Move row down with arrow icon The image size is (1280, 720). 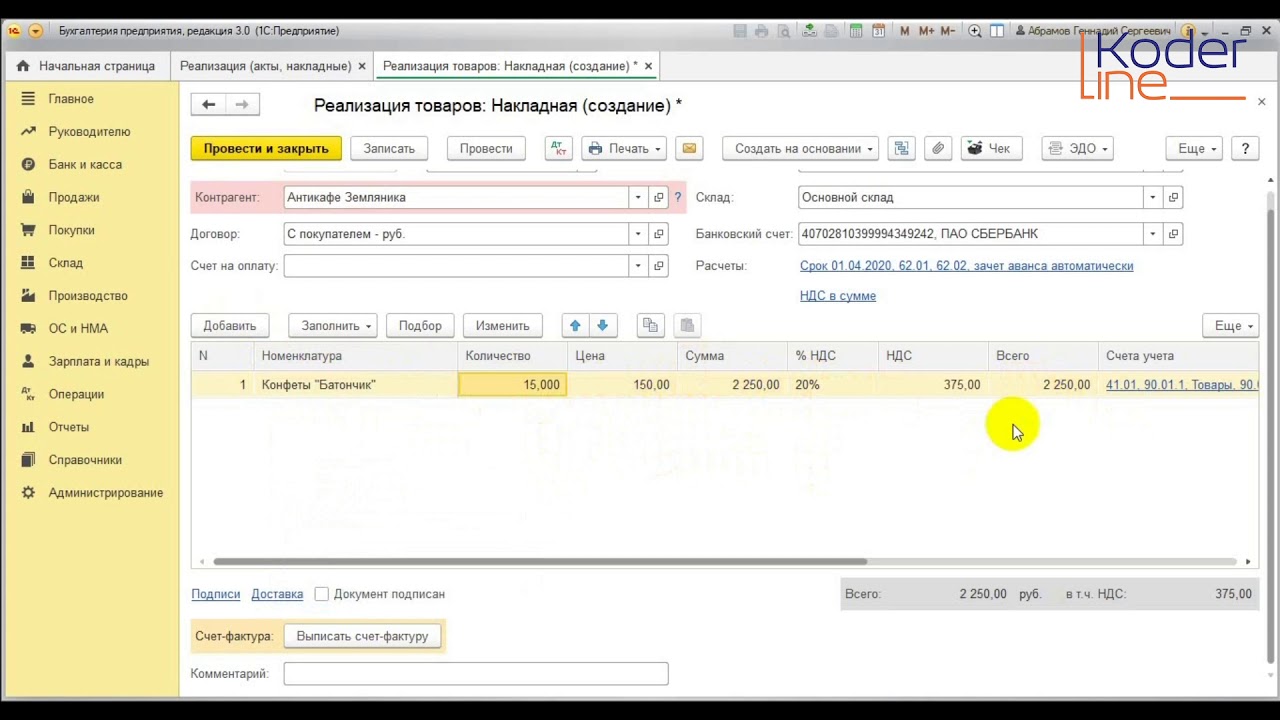602,326
